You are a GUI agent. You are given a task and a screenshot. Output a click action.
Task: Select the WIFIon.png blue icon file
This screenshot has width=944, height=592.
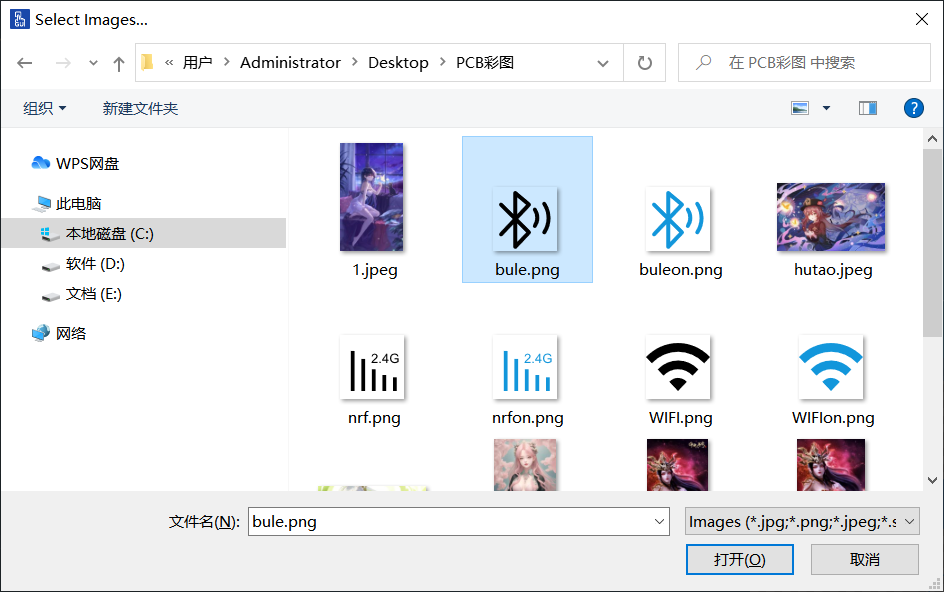pos(831,367)
